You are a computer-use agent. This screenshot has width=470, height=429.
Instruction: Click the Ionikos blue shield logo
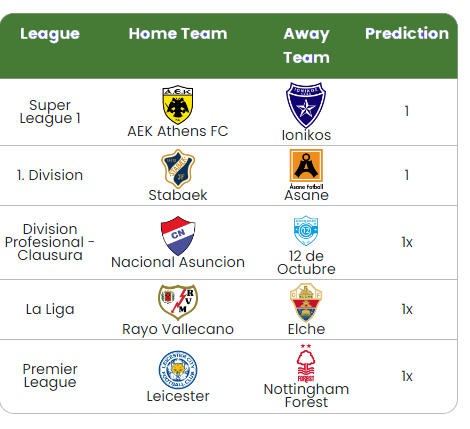click(x=306, y=105)
